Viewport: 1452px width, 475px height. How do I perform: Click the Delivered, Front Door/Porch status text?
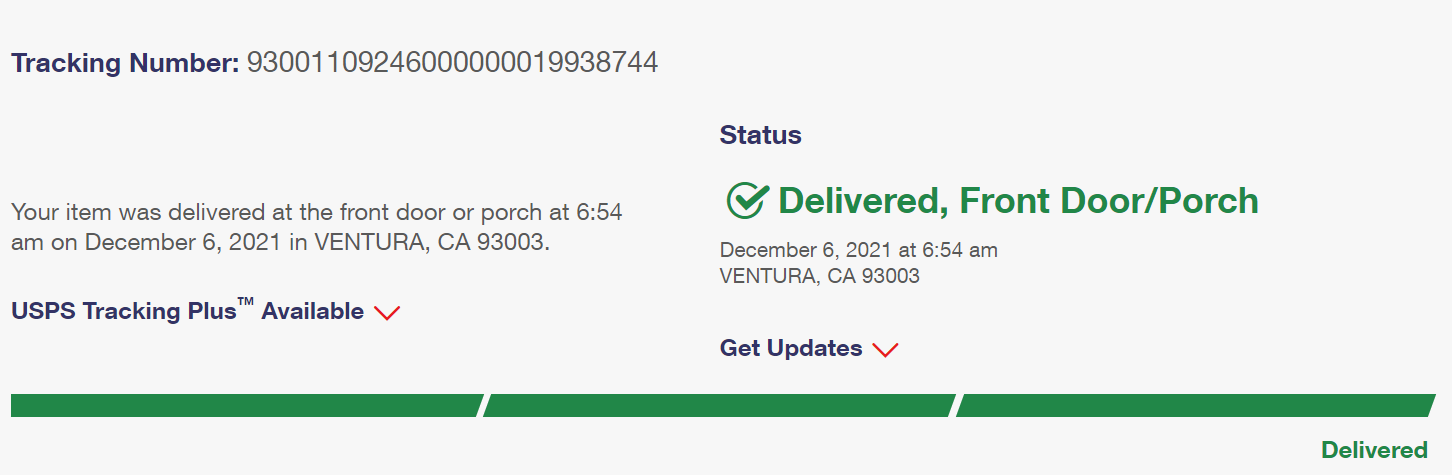point(1018,201)
